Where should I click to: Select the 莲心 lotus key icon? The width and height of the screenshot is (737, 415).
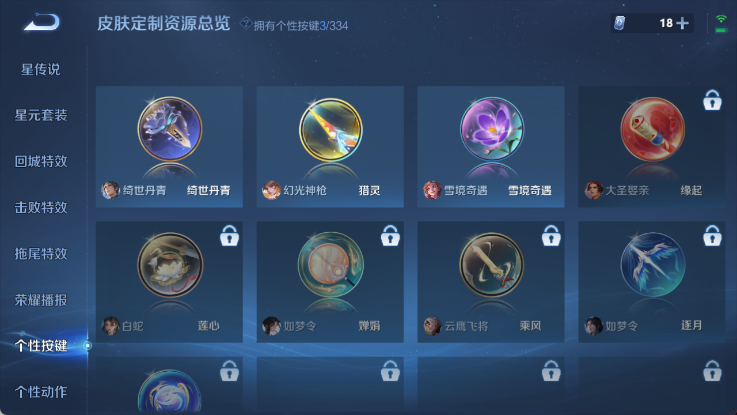170,265
